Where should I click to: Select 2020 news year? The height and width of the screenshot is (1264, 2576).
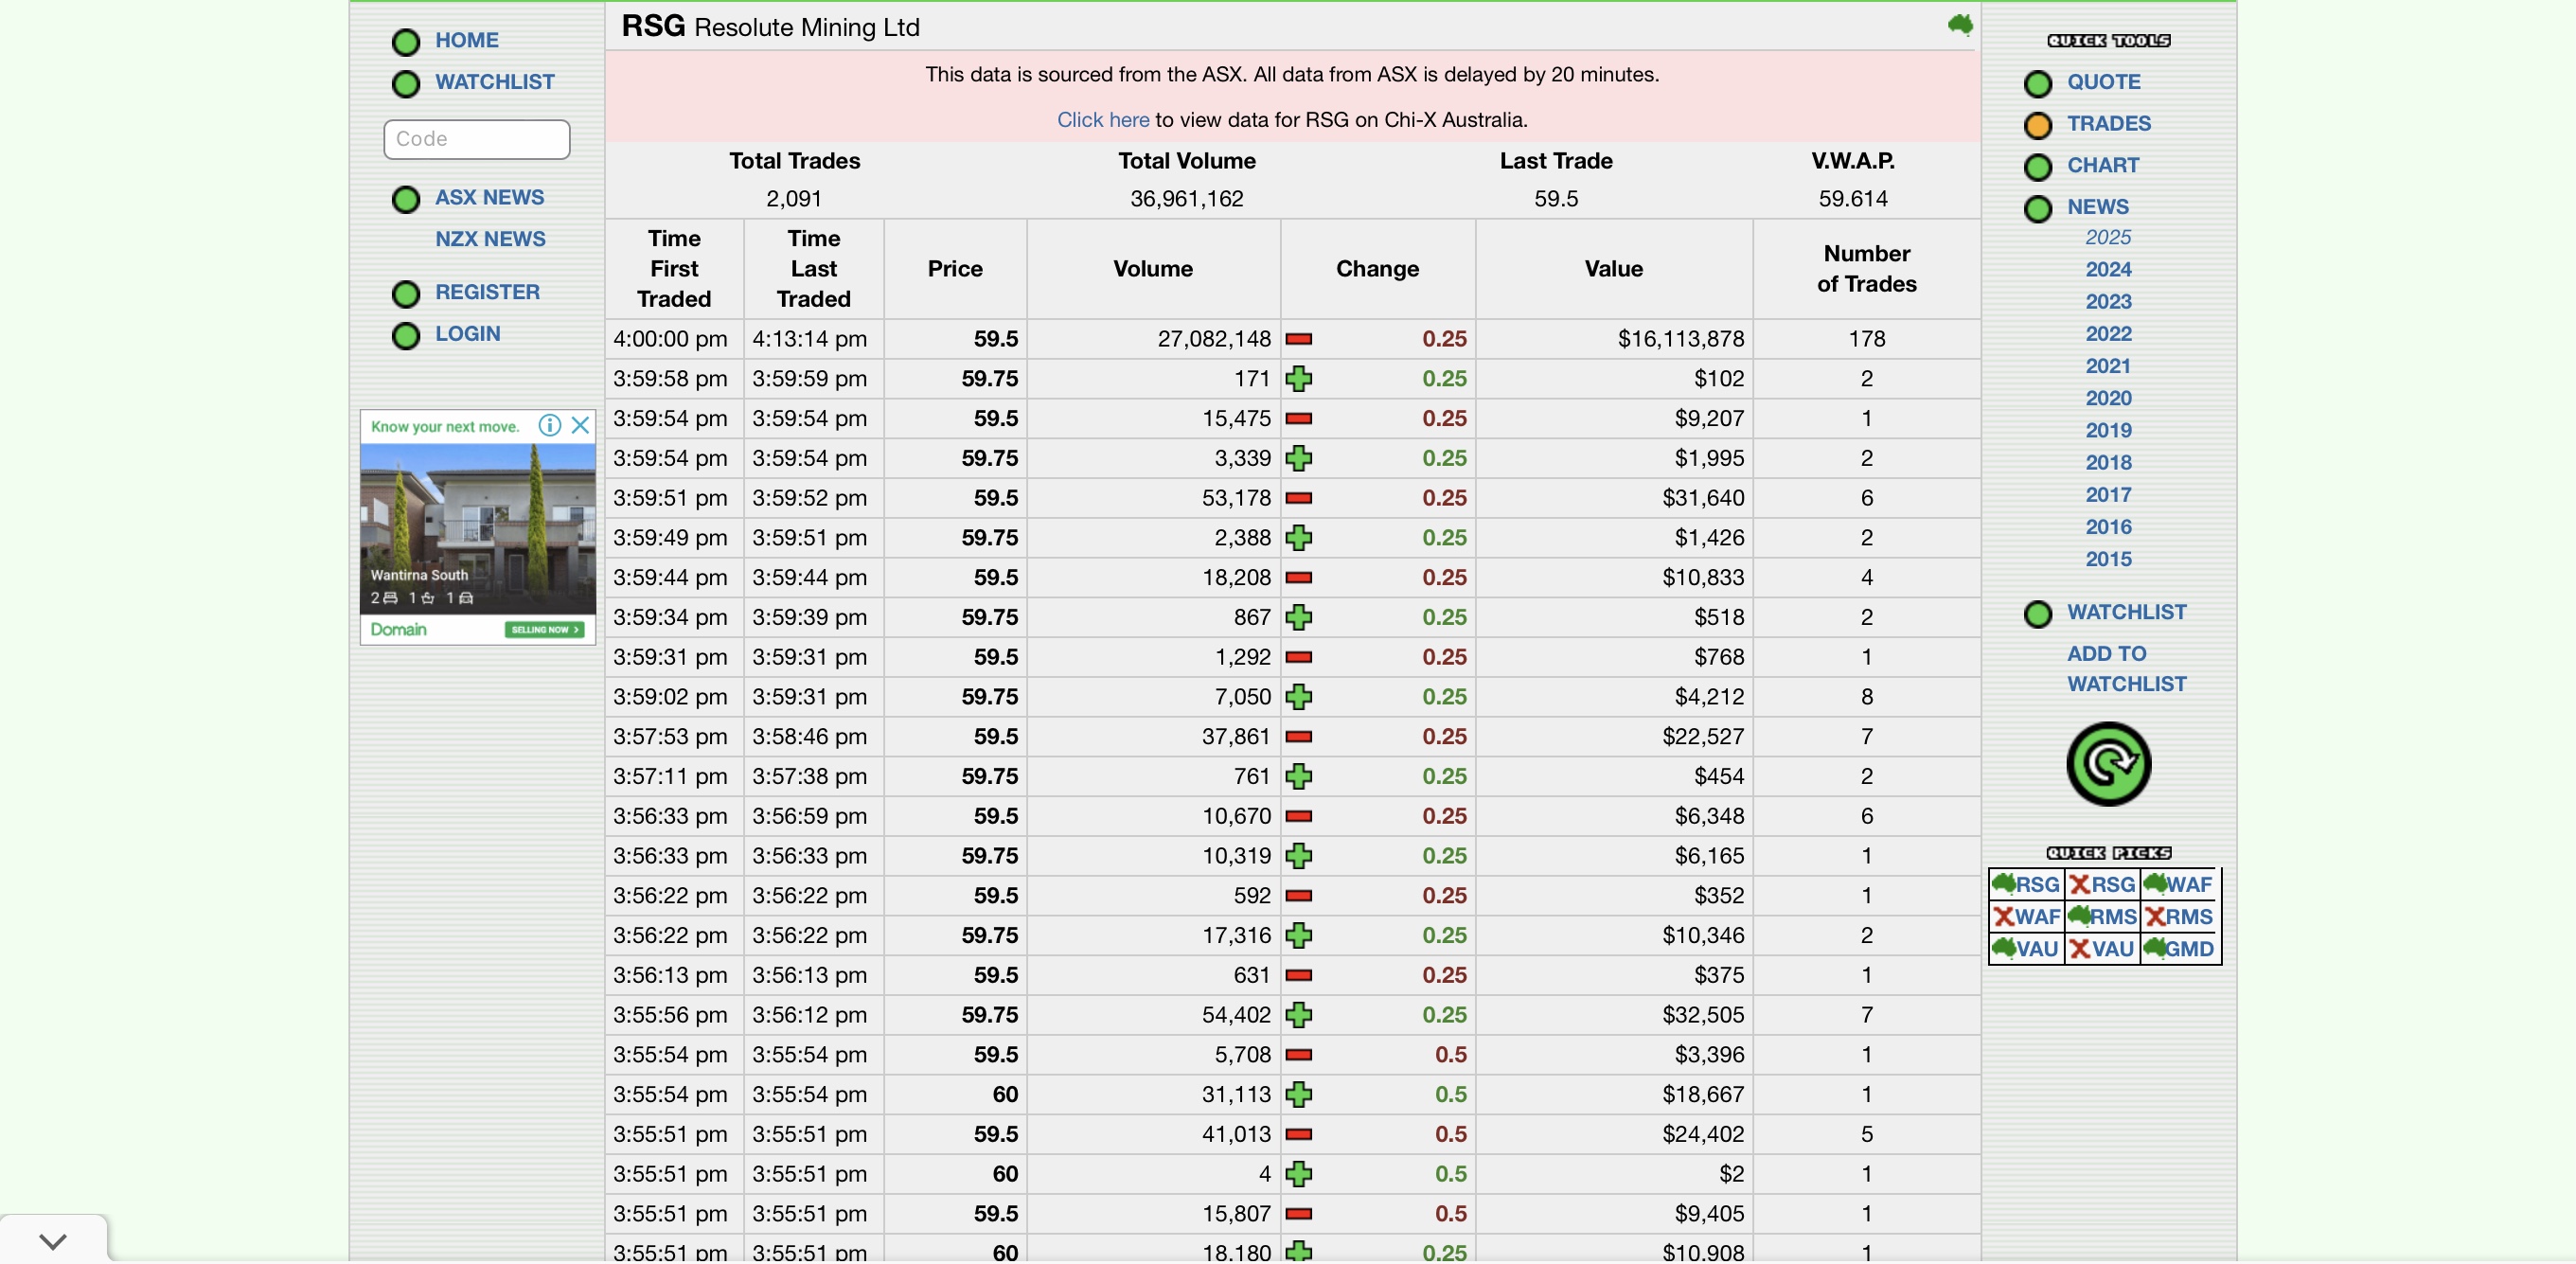[2108, 398]
